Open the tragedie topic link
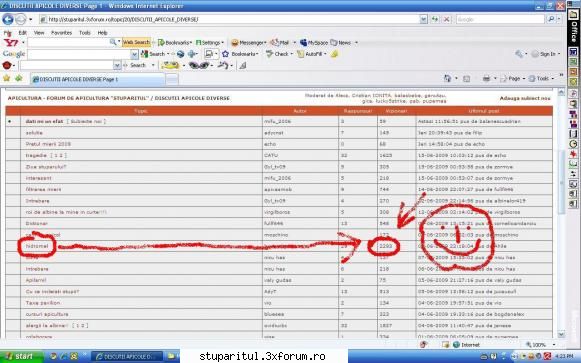The width and height of the screenshot is (581, 363). pos(36,155)
